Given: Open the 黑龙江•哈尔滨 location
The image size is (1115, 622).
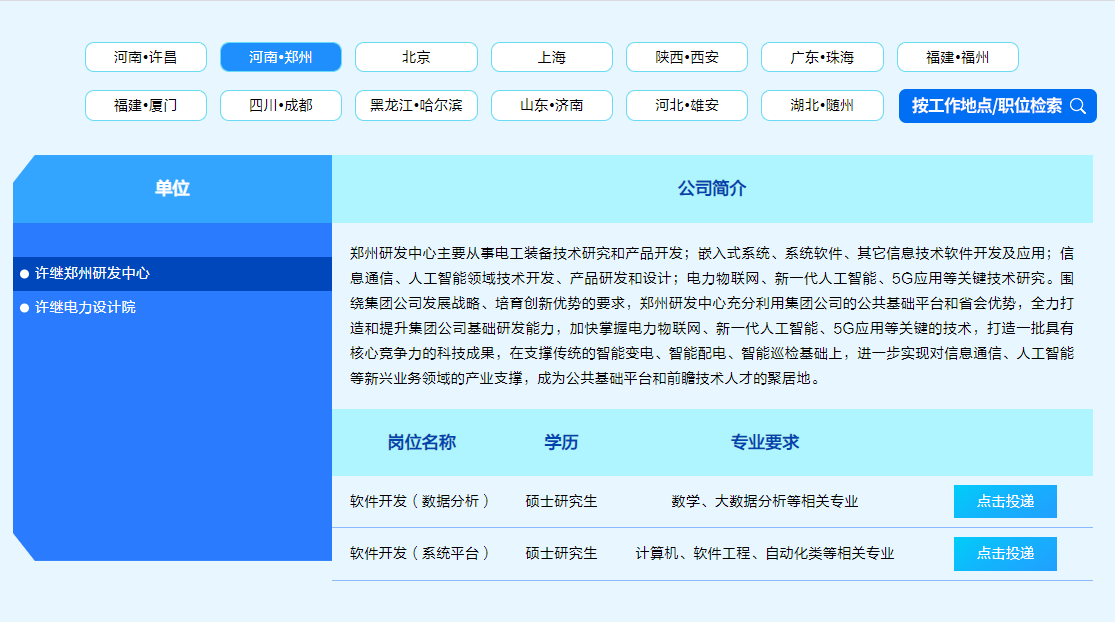Looking at the screenshot, I should point(416,105).
